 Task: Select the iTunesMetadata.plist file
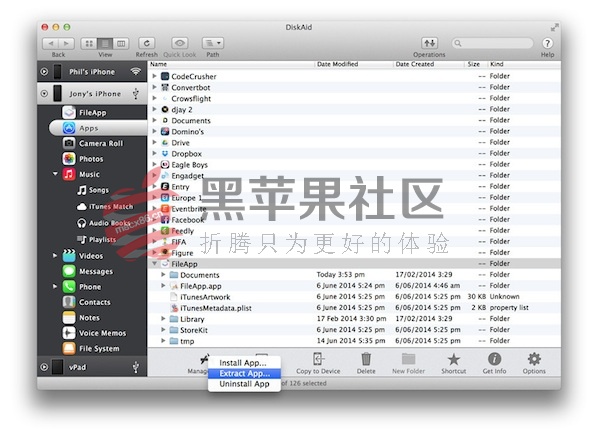pos(354,308)
